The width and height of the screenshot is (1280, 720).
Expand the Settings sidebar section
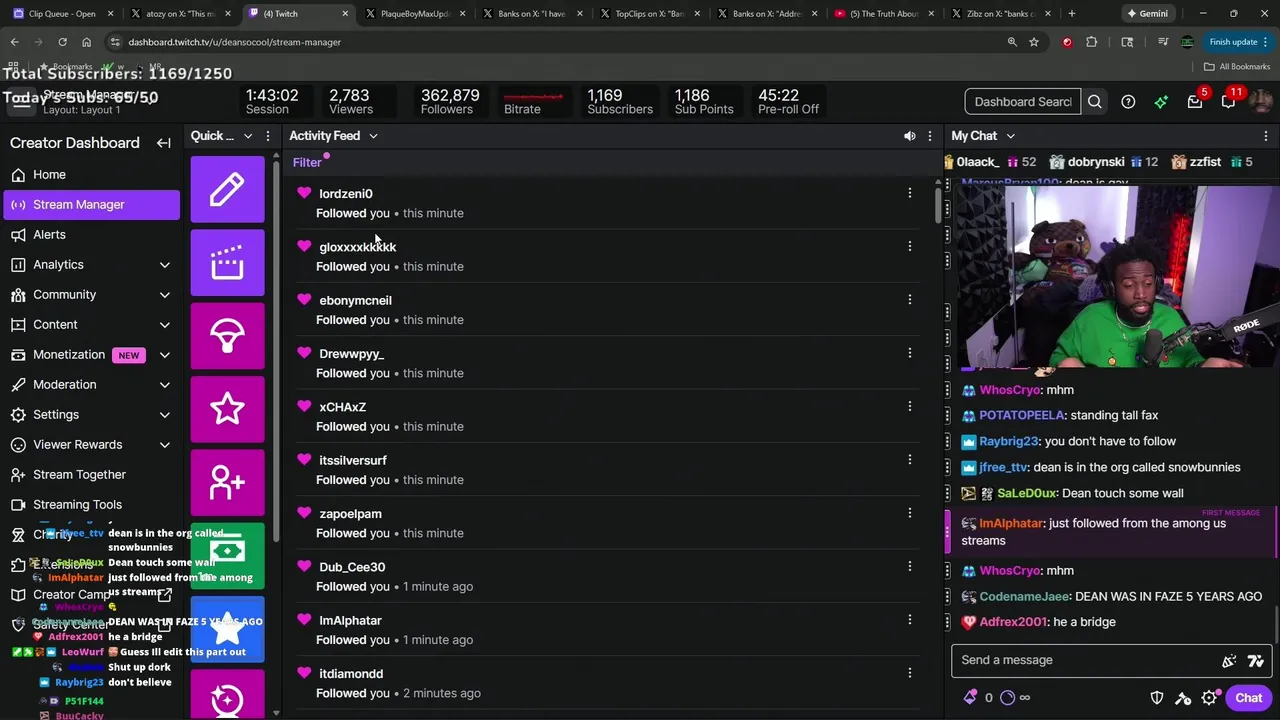165,415
